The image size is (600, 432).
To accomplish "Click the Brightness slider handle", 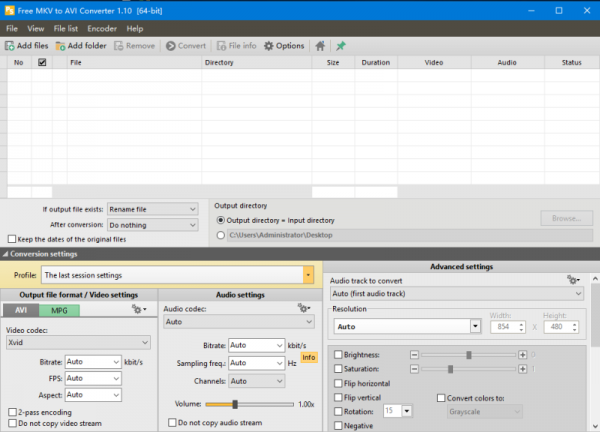I will click(x=469, y=355).
